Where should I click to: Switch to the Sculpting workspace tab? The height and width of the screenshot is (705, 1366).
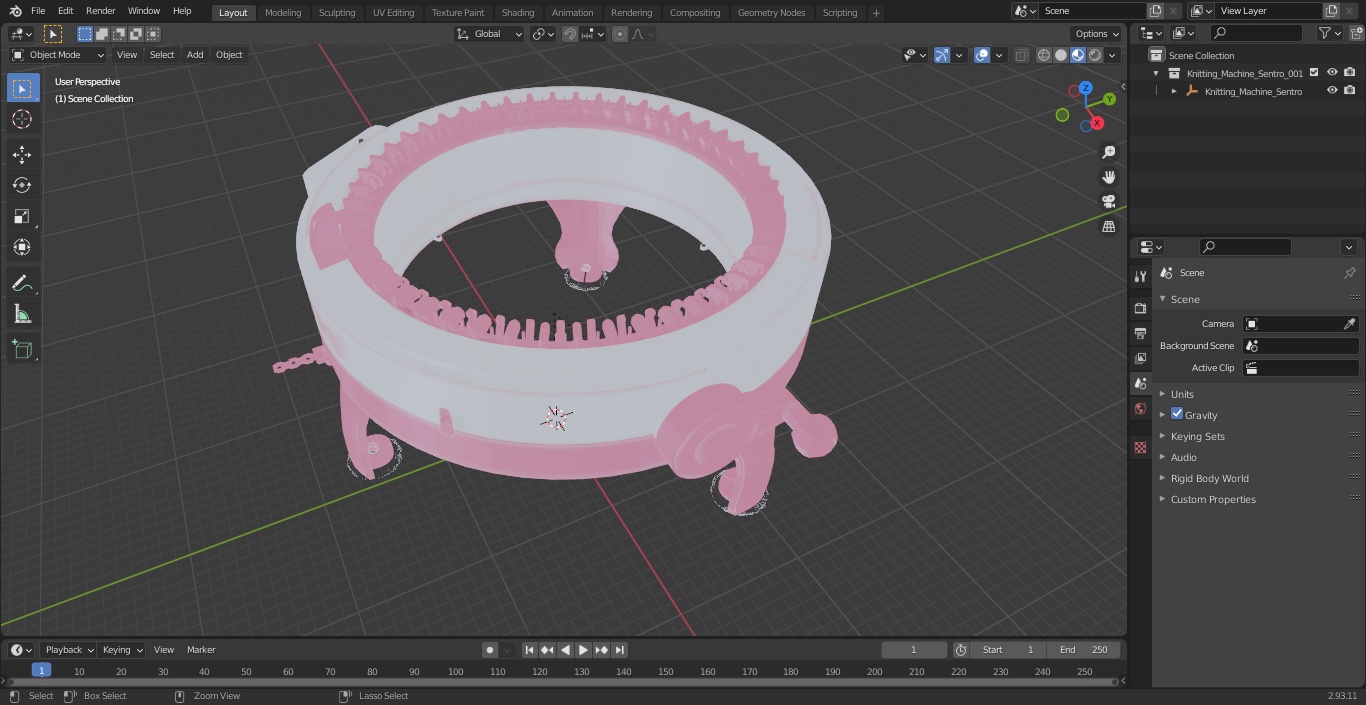(337, 13)
